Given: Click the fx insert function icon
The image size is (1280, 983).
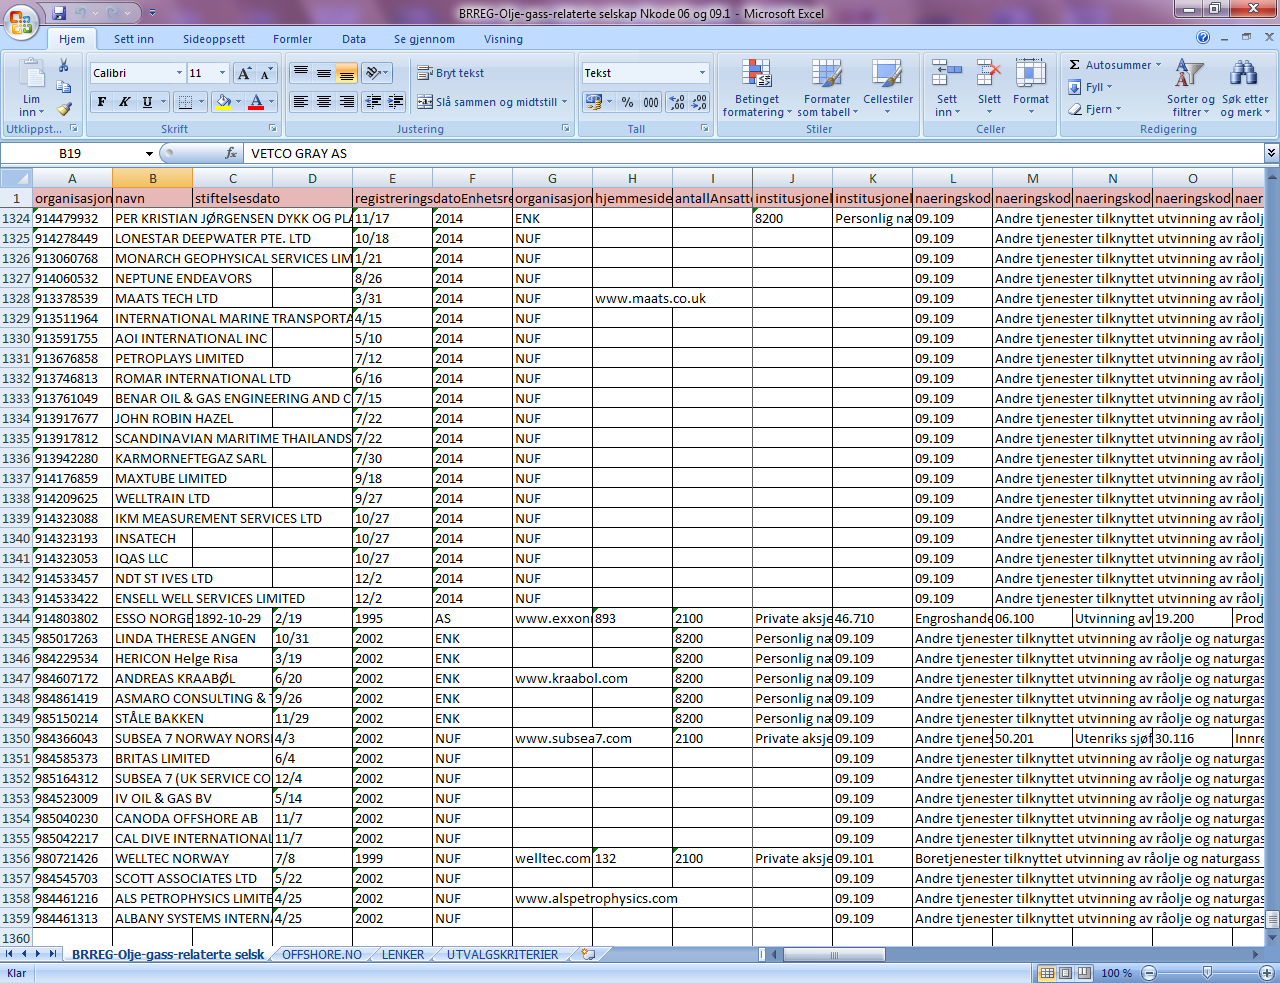Looking at the screenshot, I should coord(231,153).
